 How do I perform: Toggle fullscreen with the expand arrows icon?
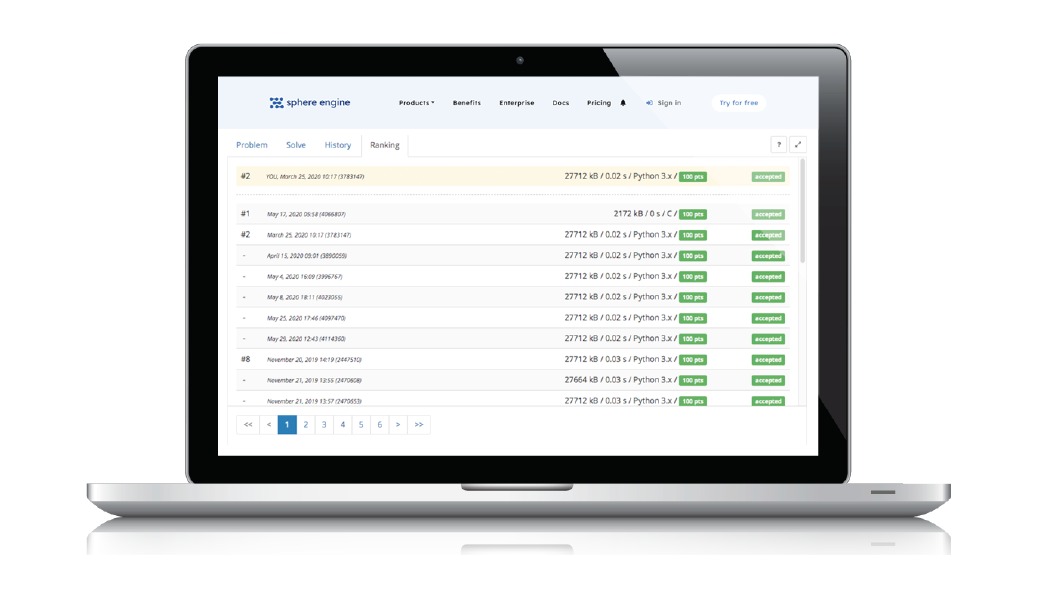(x=797, y=145)
